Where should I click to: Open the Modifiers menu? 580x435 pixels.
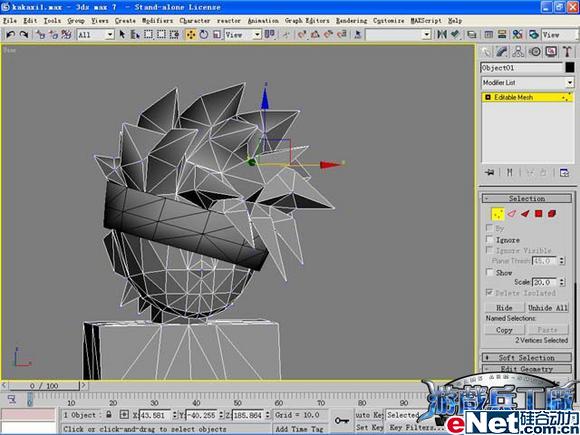[x=157, y=21]
